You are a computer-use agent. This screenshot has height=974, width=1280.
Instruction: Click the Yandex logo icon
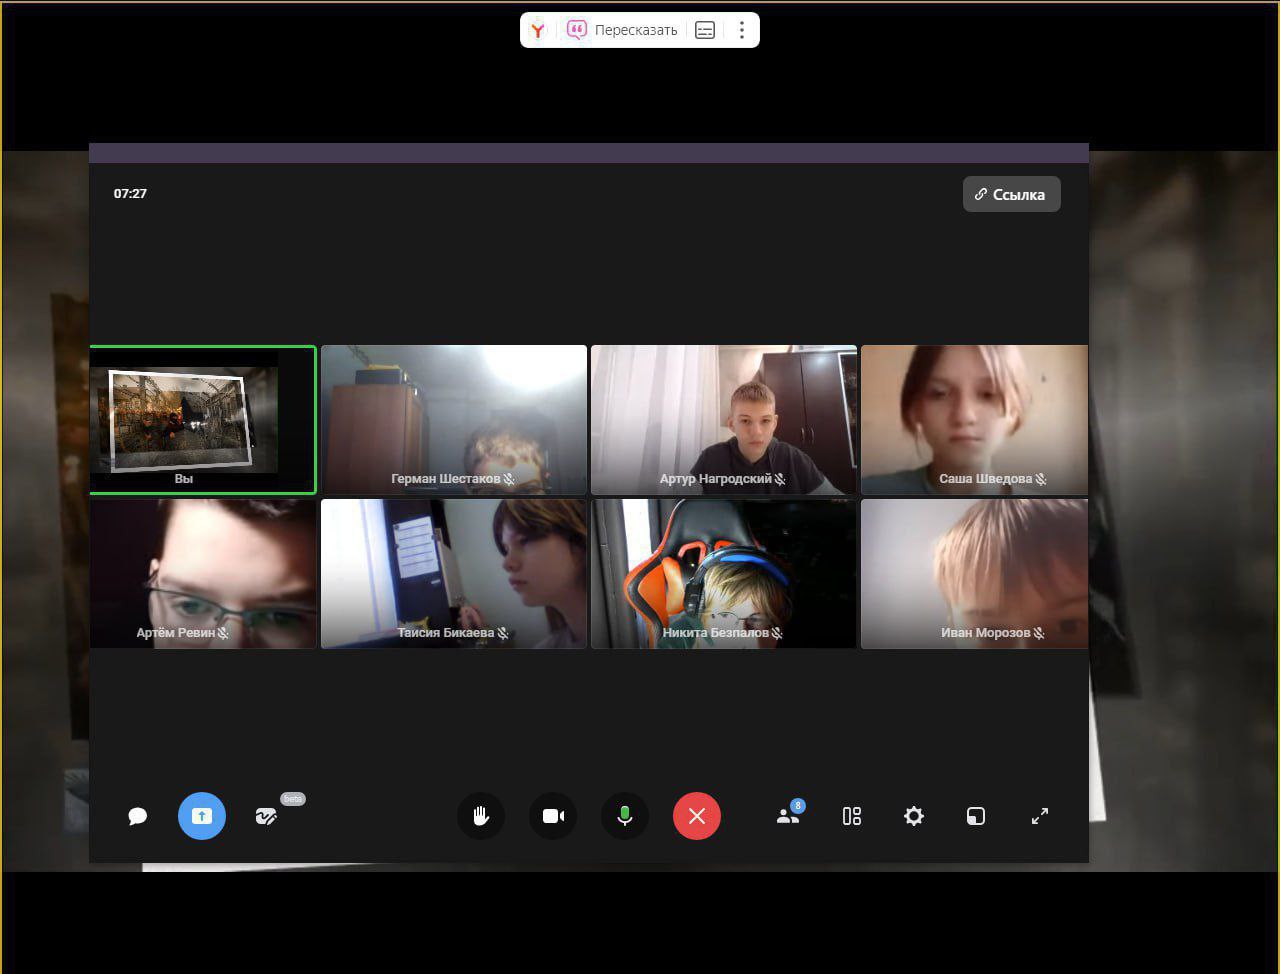[x=538, y=30]
